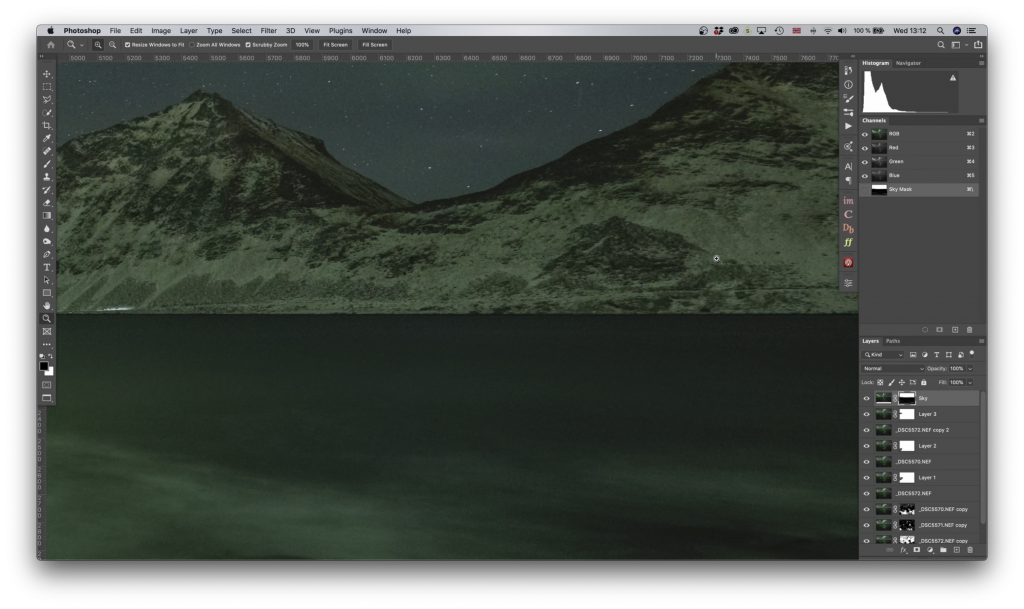1024x609 pixels.
Task: Create a new adjustment layer
Action: tap(930, 550)
